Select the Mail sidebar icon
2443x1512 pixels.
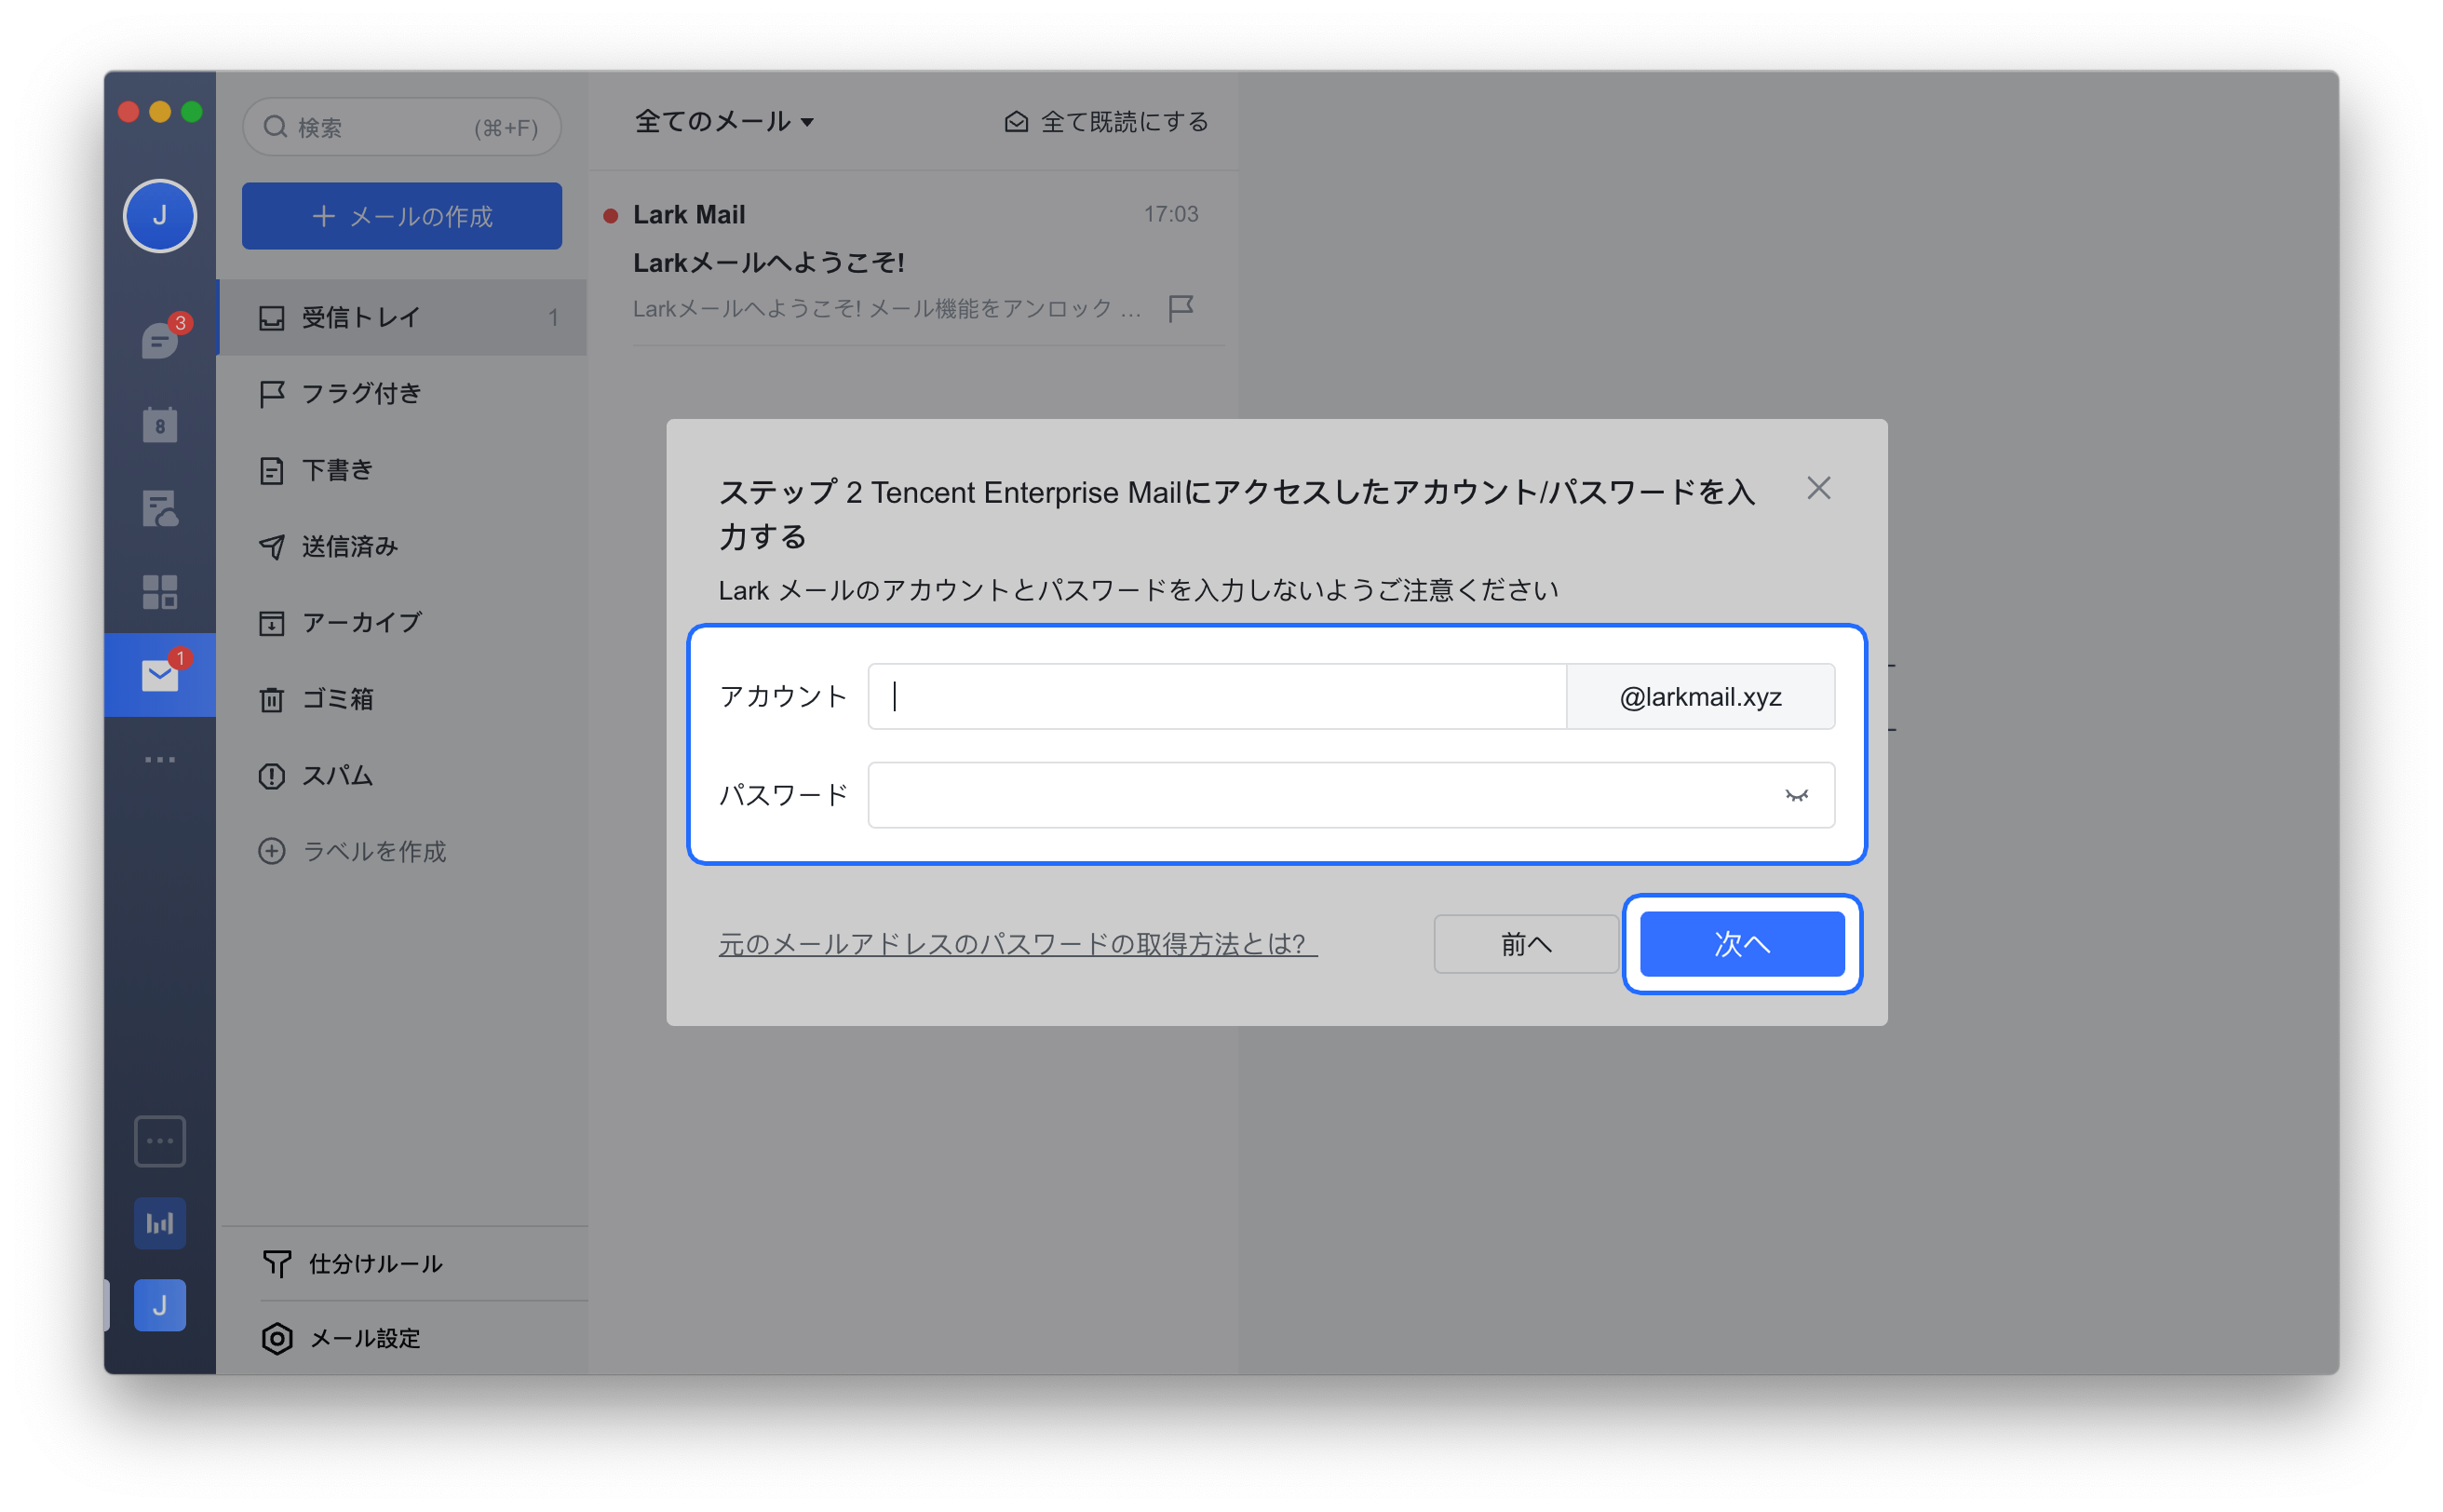(x=160, y=676)
